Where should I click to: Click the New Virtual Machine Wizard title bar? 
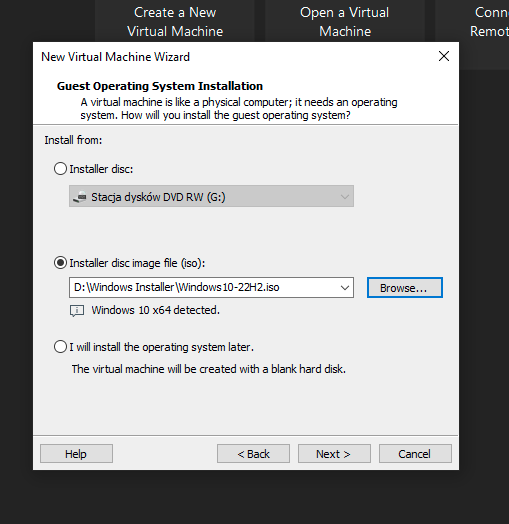tap(234, 57)
